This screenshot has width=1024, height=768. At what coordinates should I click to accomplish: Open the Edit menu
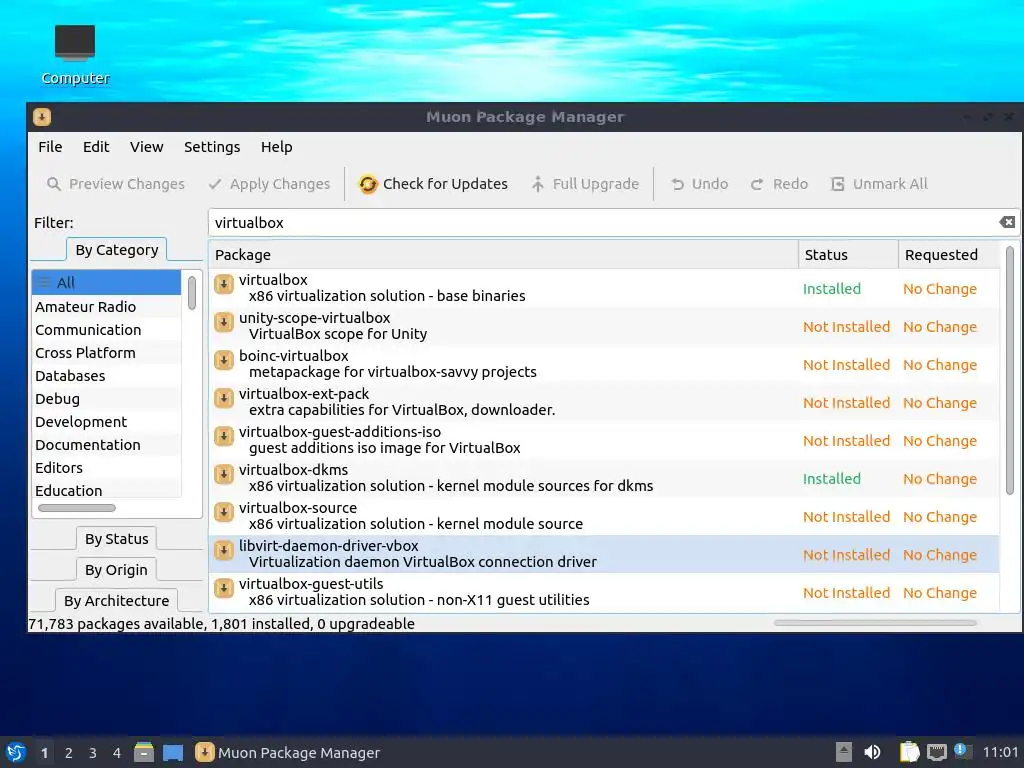click(x=96, y=147)
